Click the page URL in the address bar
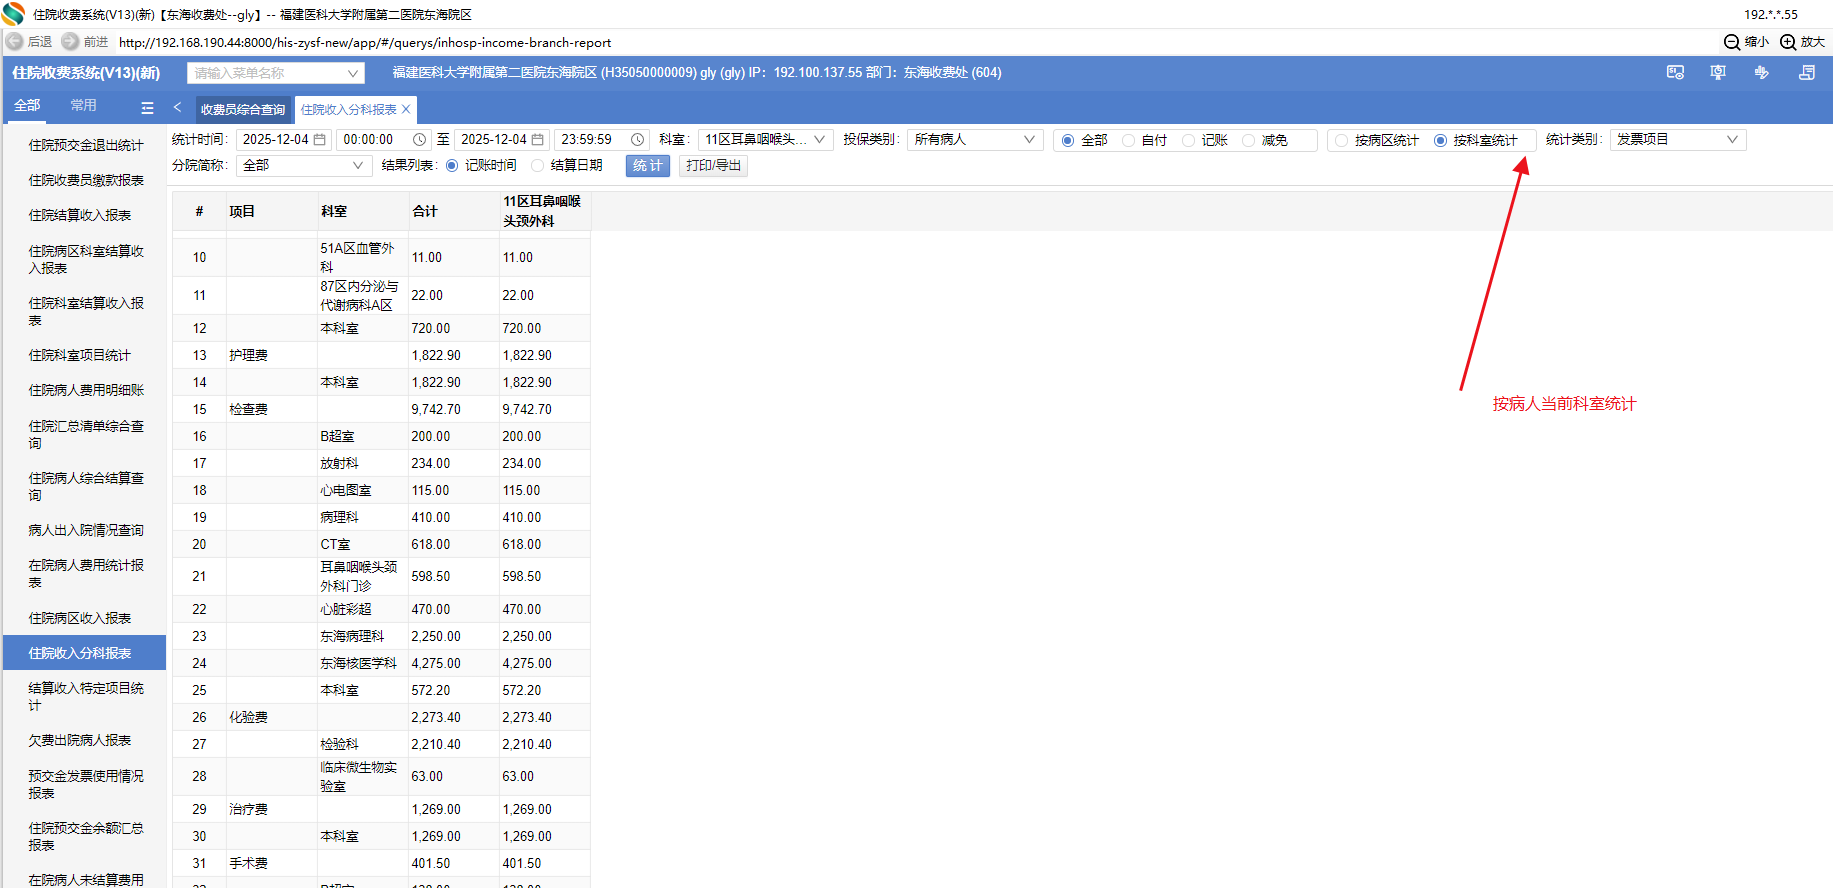The width and height of the screenshot is (1833, 888). [x=365, y=42]
